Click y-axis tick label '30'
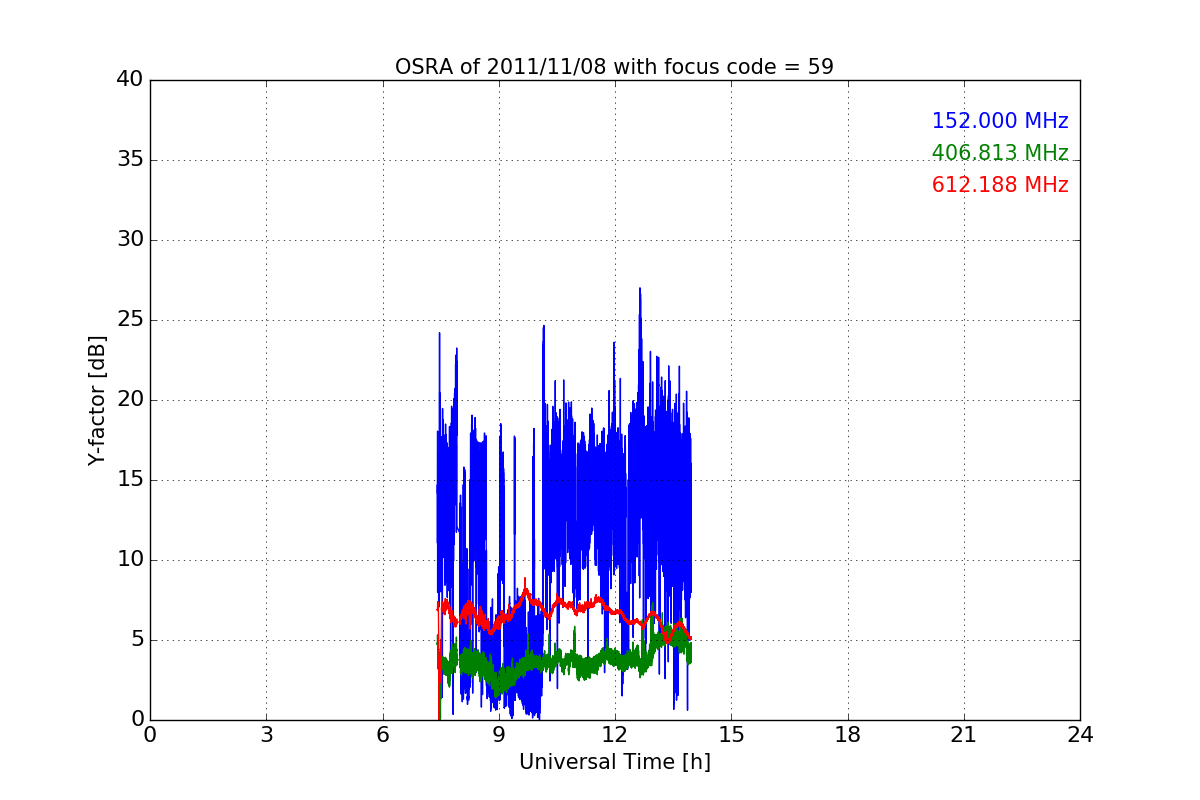Viewport: 1200px width, 800px height. click(x=130, y=240)
